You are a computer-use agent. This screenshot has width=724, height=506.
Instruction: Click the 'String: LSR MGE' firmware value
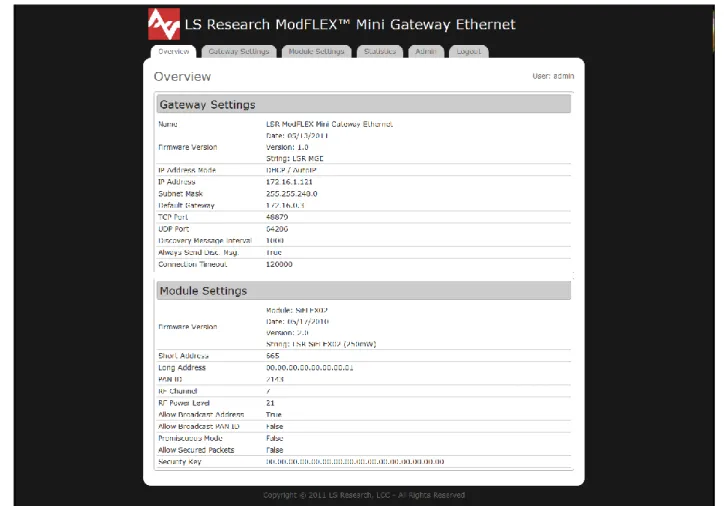tap(295, 158)
